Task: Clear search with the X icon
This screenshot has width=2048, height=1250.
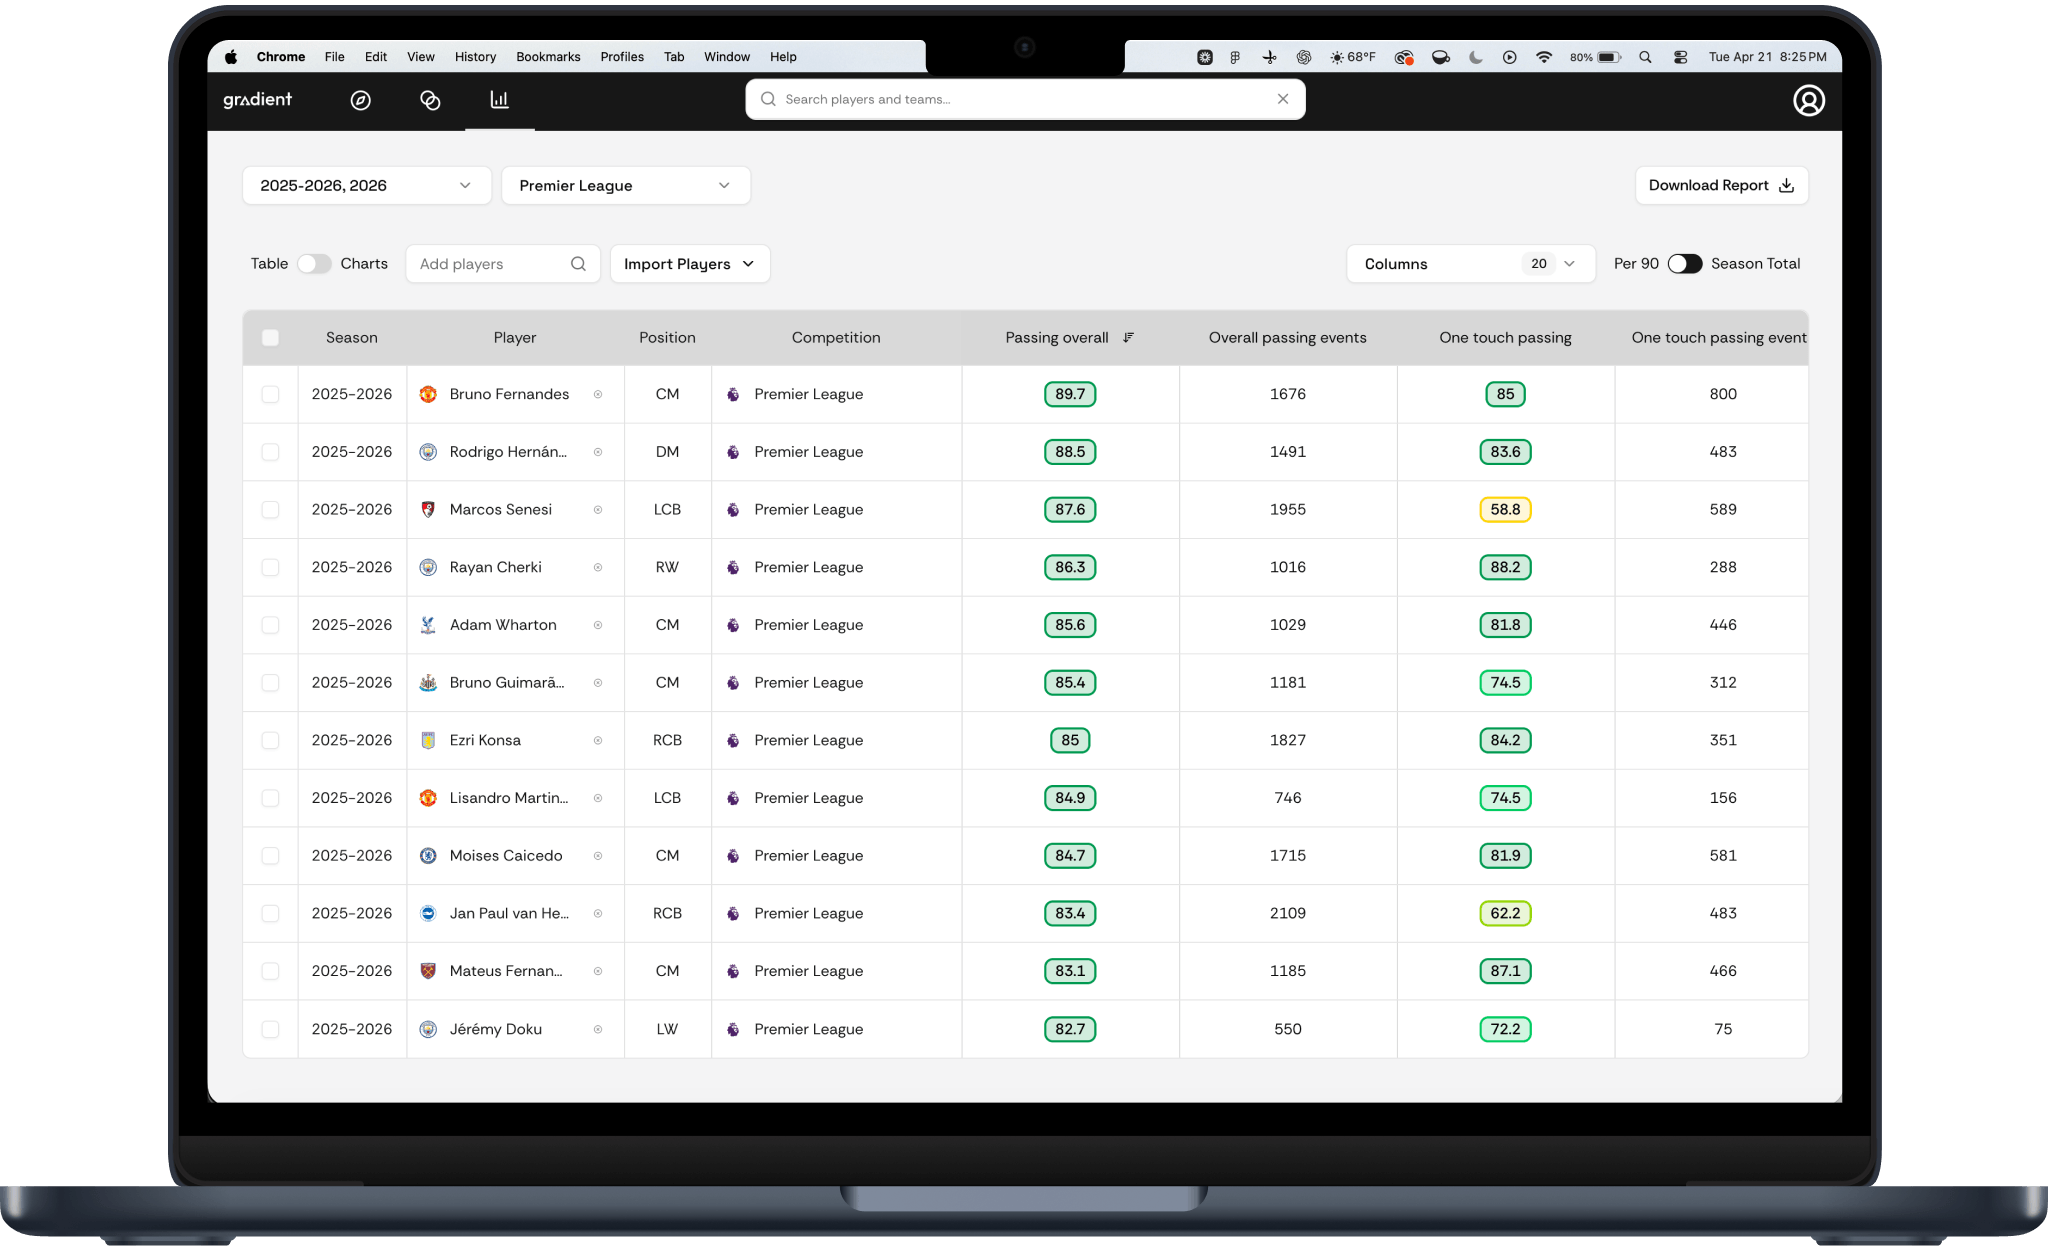Action: 1282,99
